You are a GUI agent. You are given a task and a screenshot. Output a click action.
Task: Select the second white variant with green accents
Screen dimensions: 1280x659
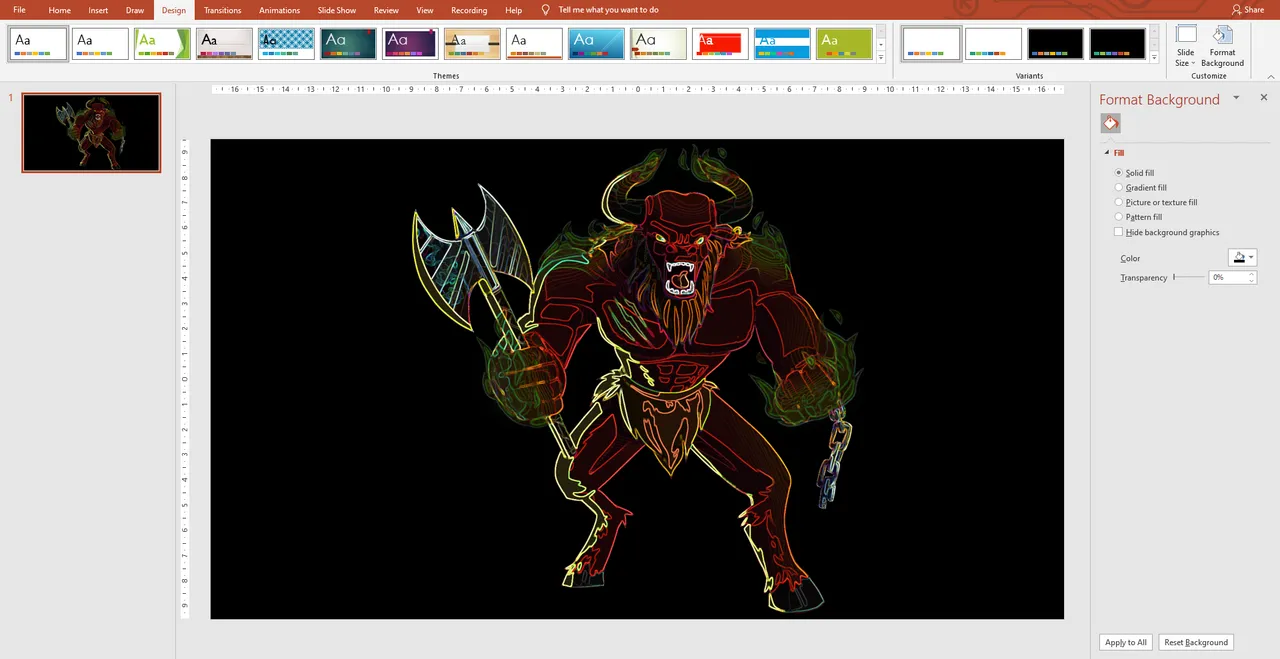click(993, 43)
